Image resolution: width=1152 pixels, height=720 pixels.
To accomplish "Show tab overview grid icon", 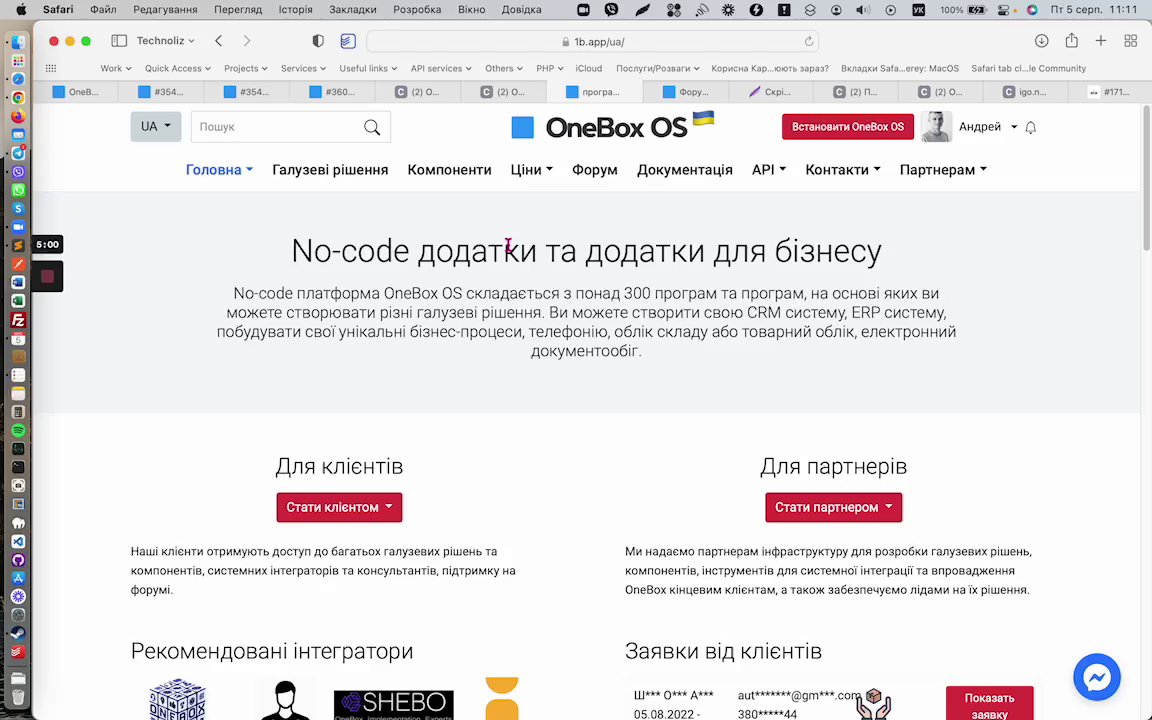I will tap(1131, 41).
